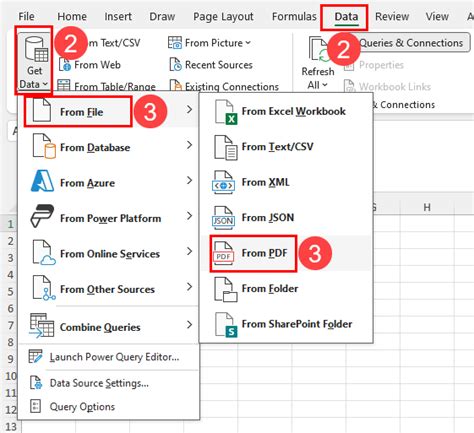Open the Launch Power Query Editor icon

point(35,356)
